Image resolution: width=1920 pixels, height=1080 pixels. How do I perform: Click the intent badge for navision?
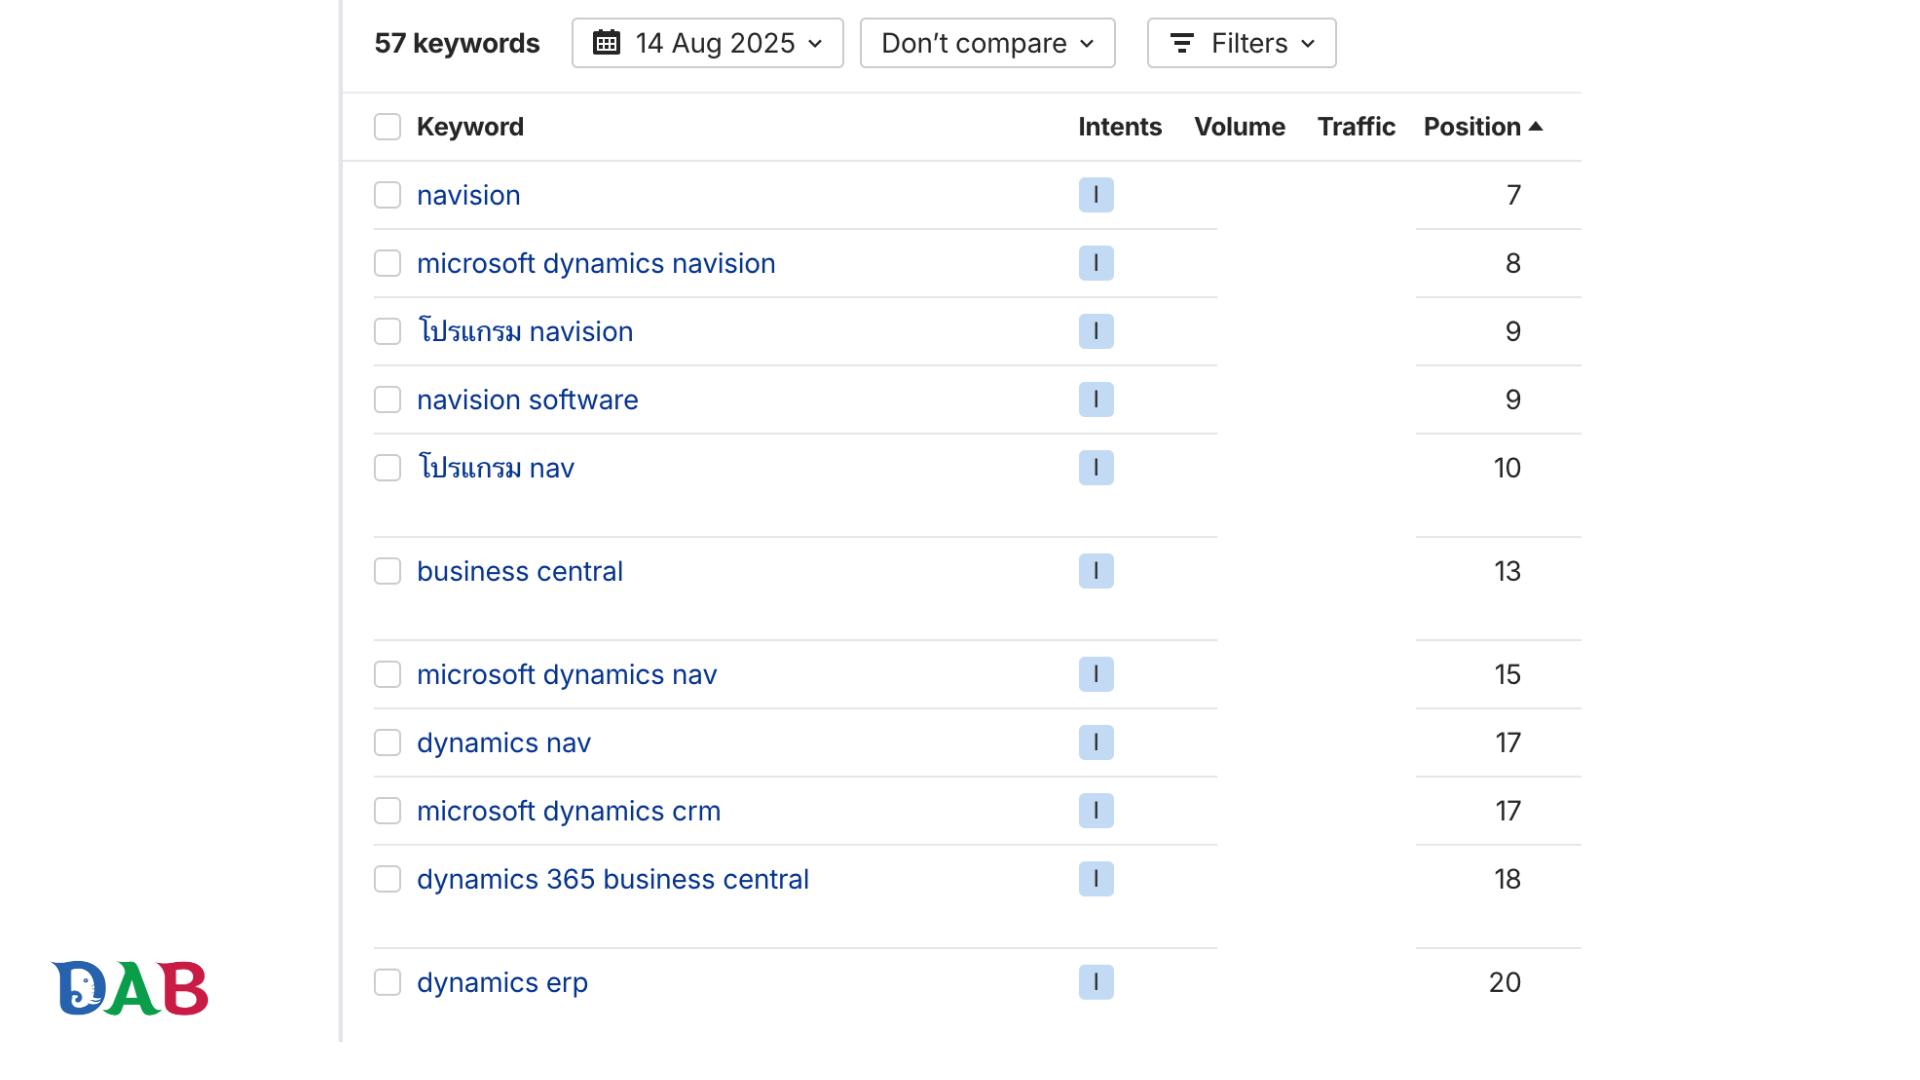coord(1096,195)
